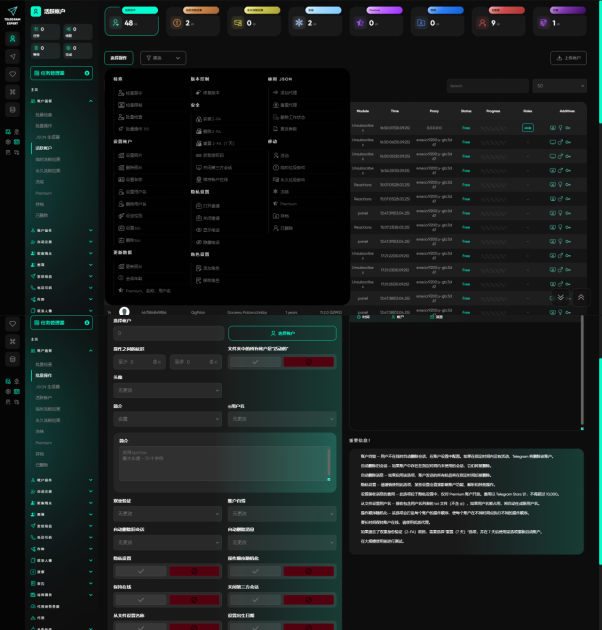Click the Telegram Expert logo
The height and width of the screenshot is (630, 602).
pyautogui.click(x=12, y=14)
